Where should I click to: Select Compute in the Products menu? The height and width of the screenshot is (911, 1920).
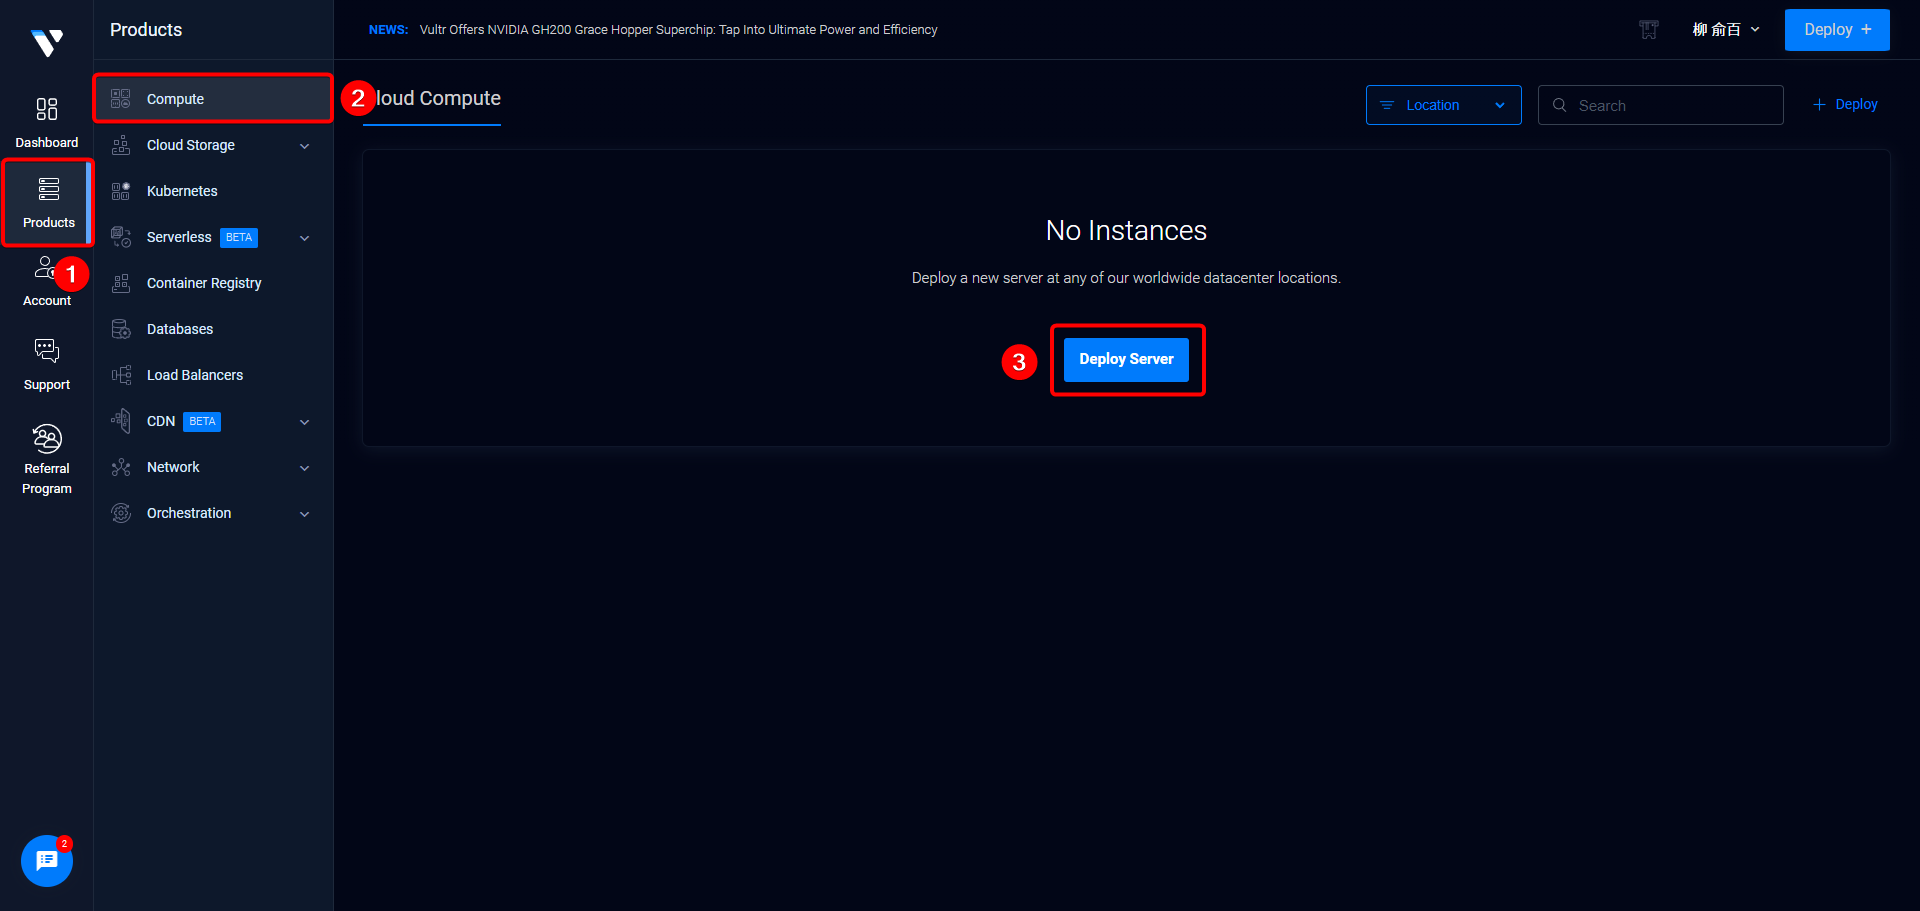click(x=175, y=99)
